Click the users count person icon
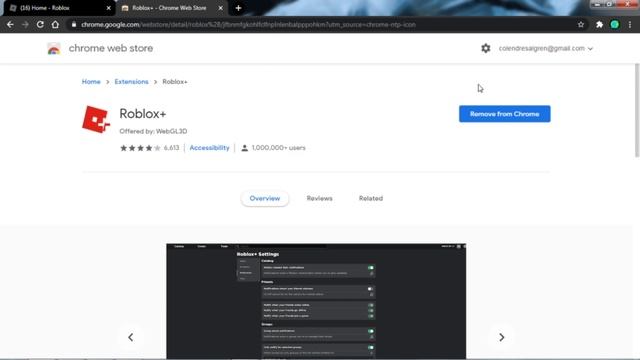Viewport: 640px width, 360px height. coord(244,148)
